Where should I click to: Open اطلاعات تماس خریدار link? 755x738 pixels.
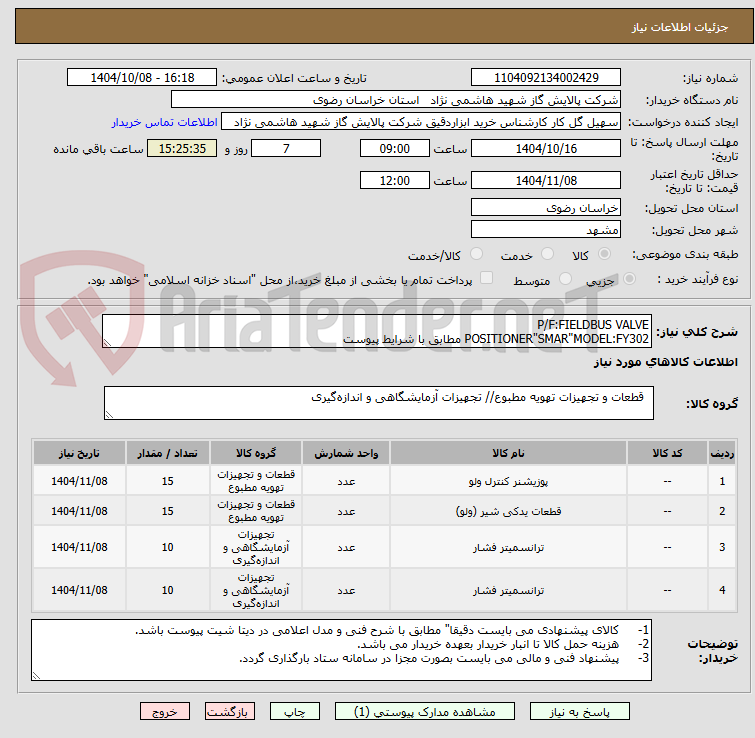165,122
